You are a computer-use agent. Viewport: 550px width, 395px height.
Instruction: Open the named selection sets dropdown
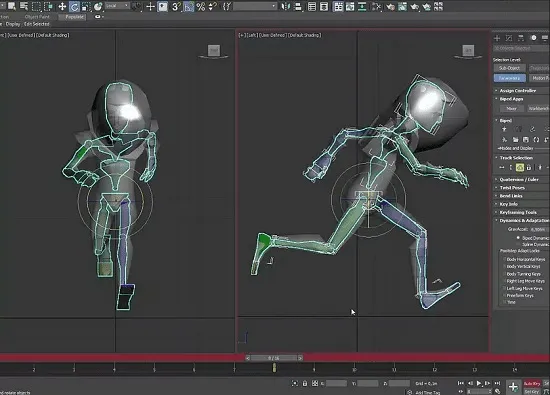tap(254, 6)
